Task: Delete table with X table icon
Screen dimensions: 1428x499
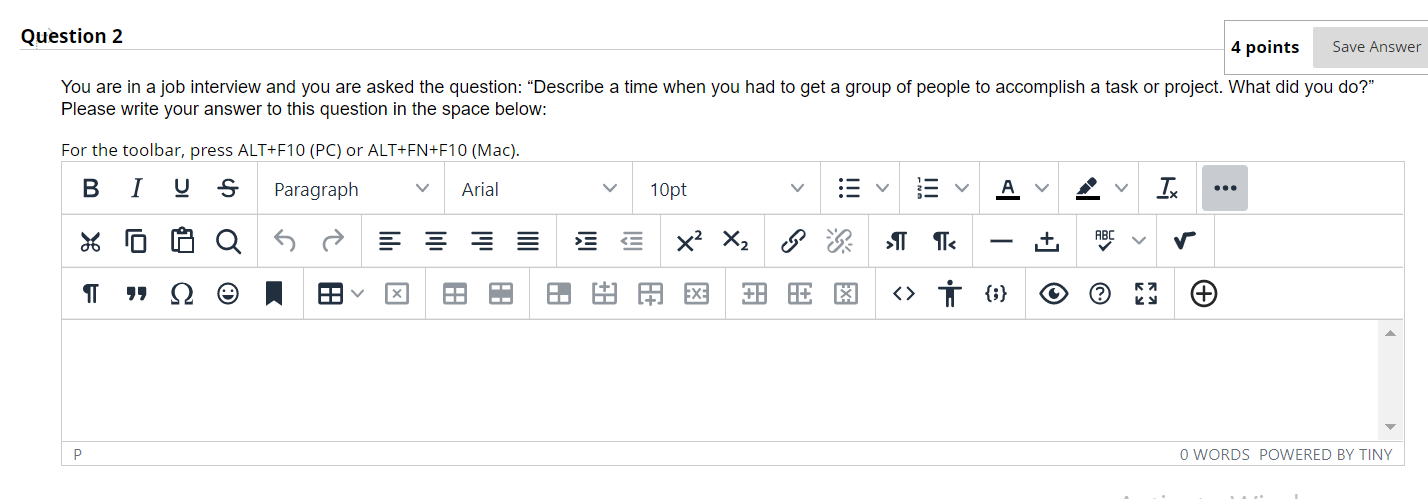Action: (x=397, y=294)
